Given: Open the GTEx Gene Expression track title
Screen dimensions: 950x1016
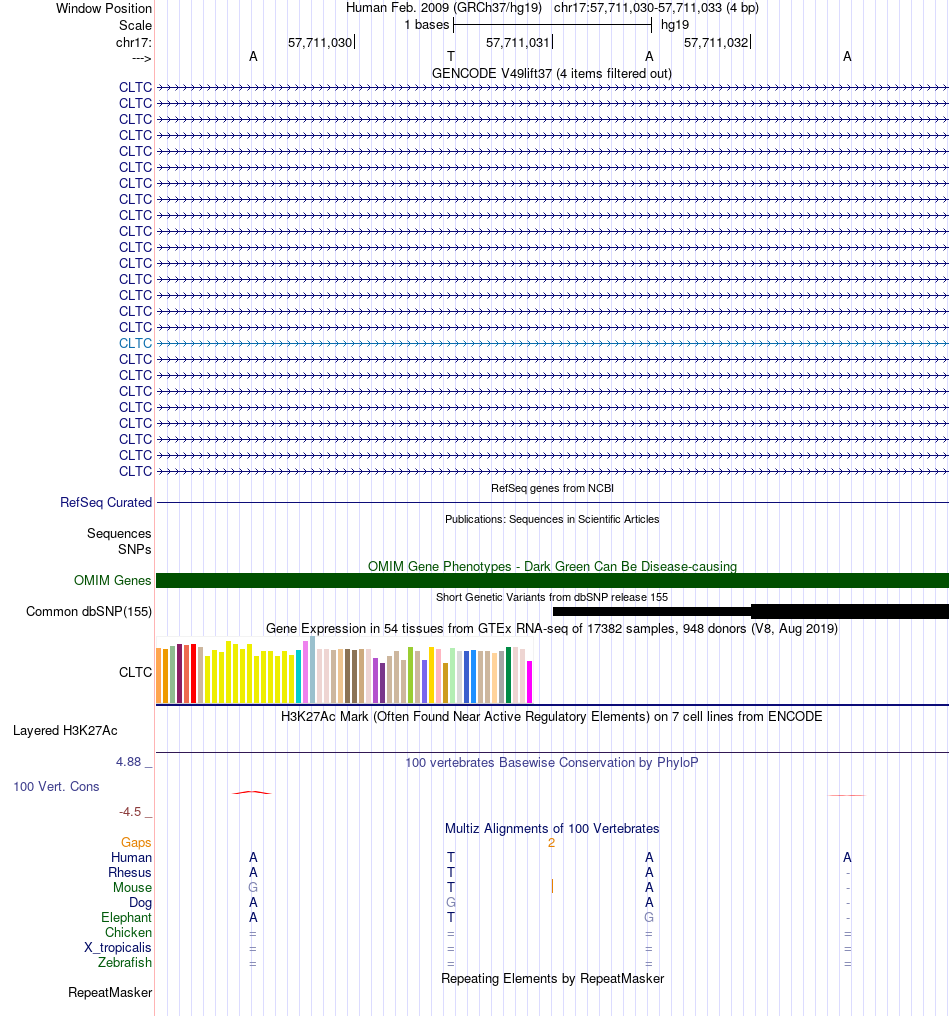Looking at the screenshot, I should coord(551,629).
